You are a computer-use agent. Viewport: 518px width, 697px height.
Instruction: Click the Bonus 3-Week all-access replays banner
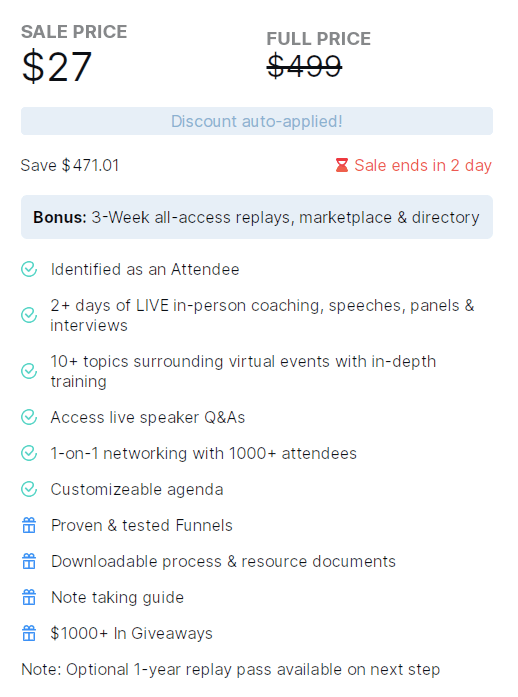(257, 217)
